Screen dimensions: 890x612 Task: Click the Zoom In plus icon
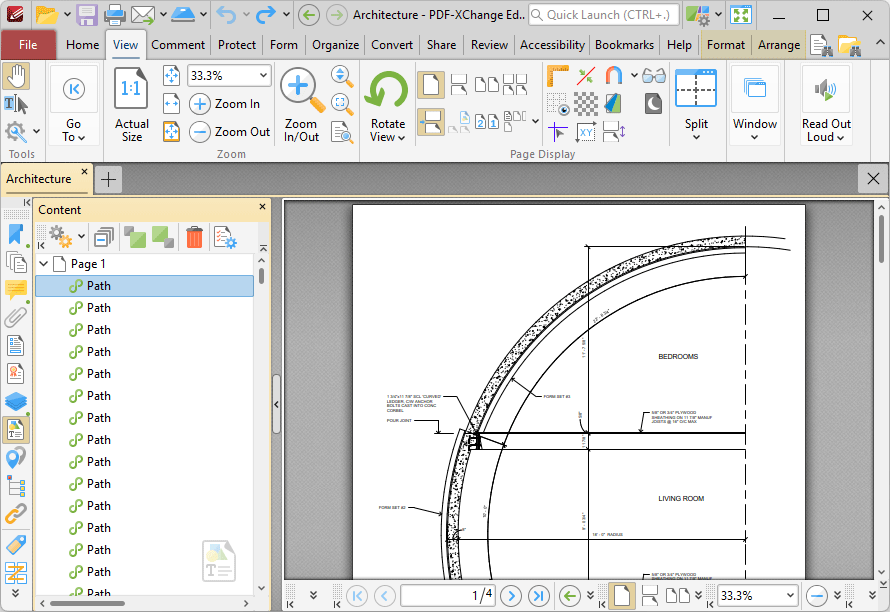[x=200, y=104]
